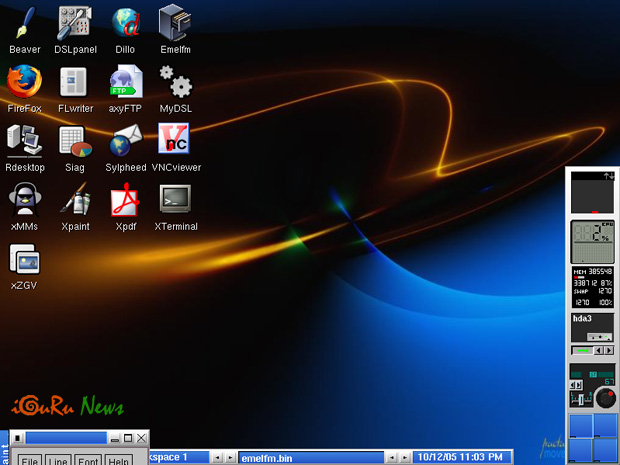Launch the xZGV image viewer
Viewport: 620px width, 465px height.
click(x=24, y=260)
